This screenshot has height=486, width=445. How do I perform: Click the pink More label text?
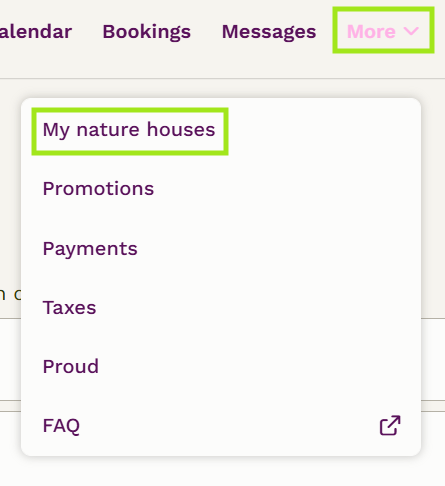tap(371, 32)
